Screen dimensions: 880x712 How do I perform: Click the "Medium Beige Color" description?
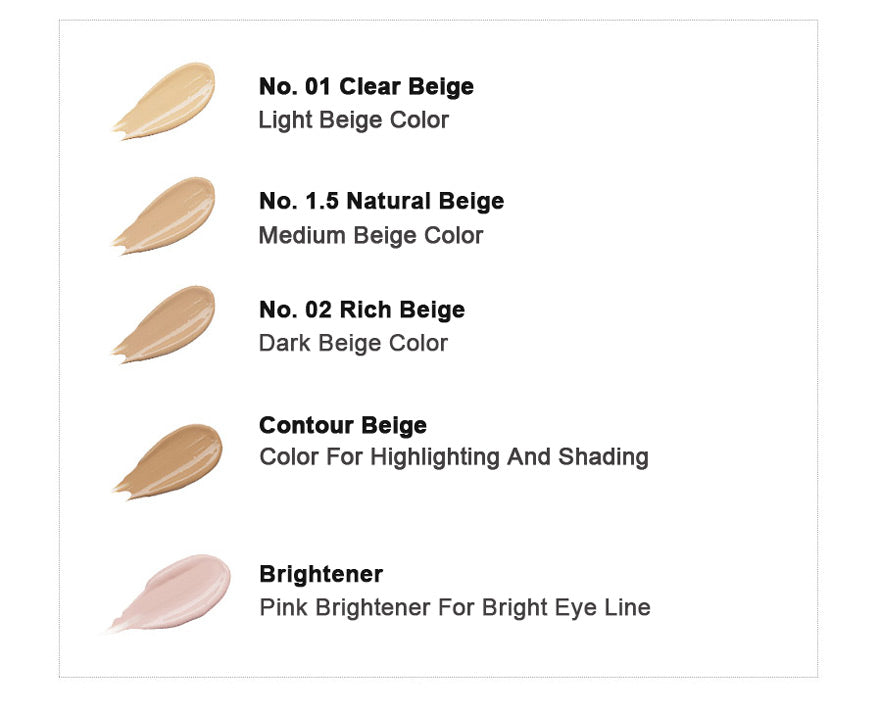tap(371, 235)
